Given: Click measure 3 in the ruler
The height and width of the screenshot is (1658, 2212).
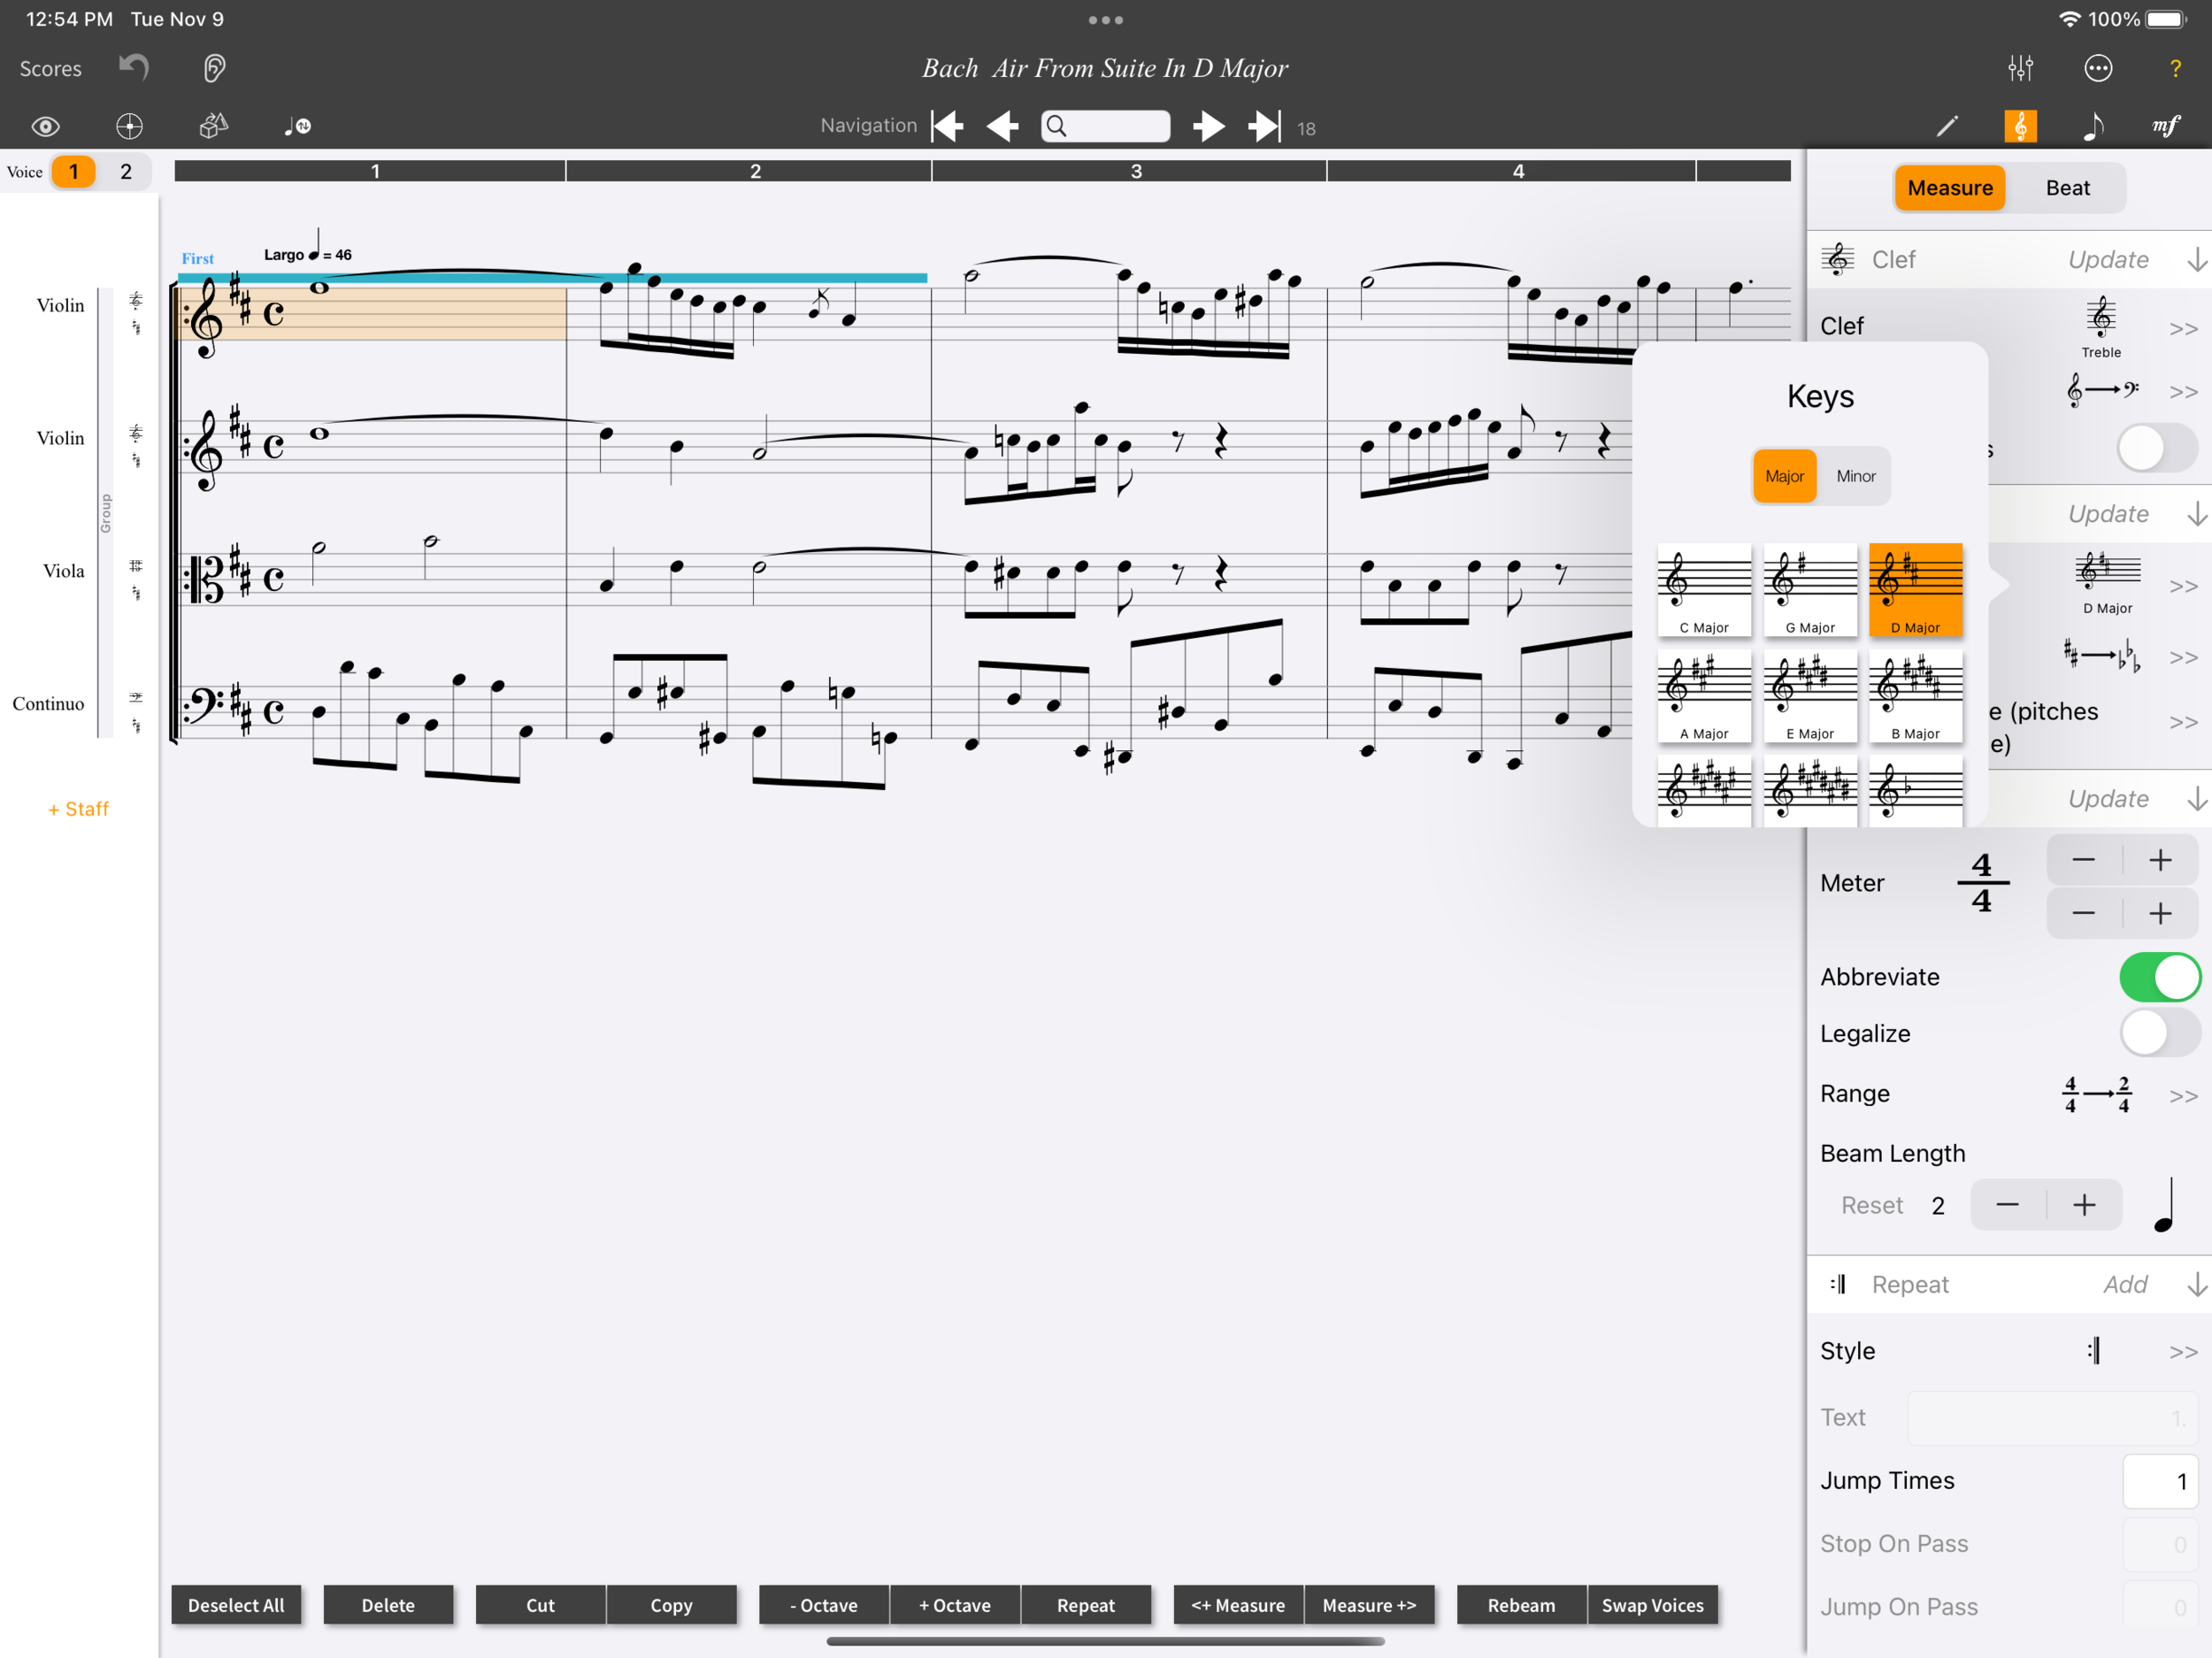Looking at the screenshot, I should point(1129,171).
